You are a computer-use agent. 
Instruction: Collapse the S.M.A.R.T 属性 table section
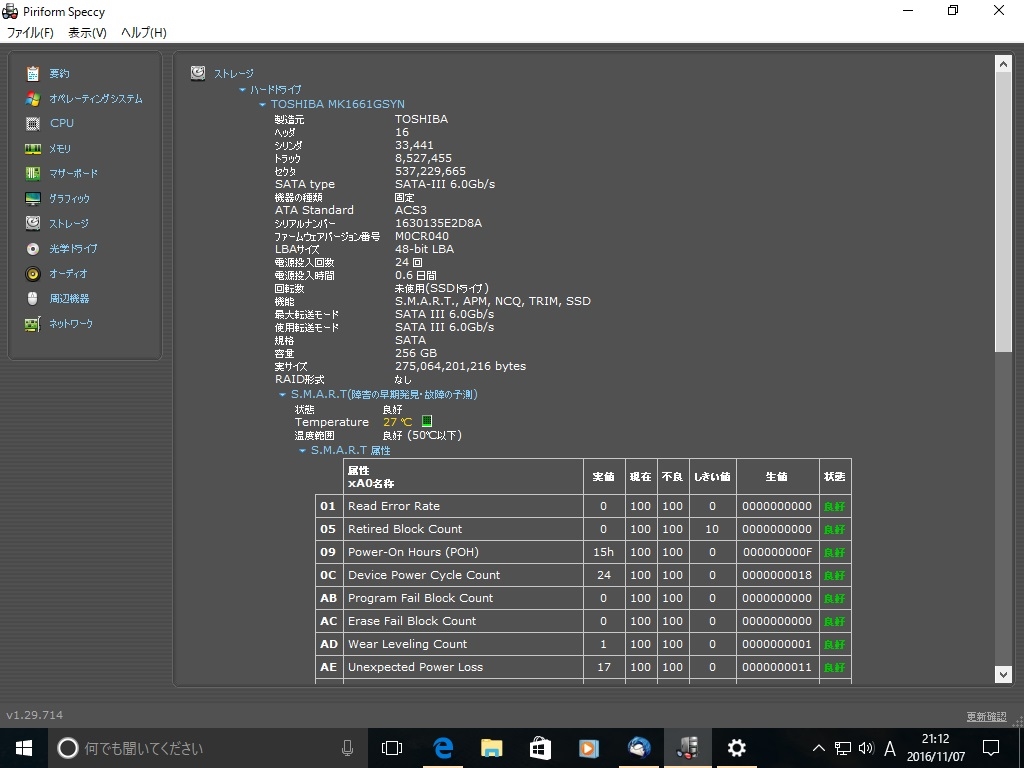[x=302, y=451]
